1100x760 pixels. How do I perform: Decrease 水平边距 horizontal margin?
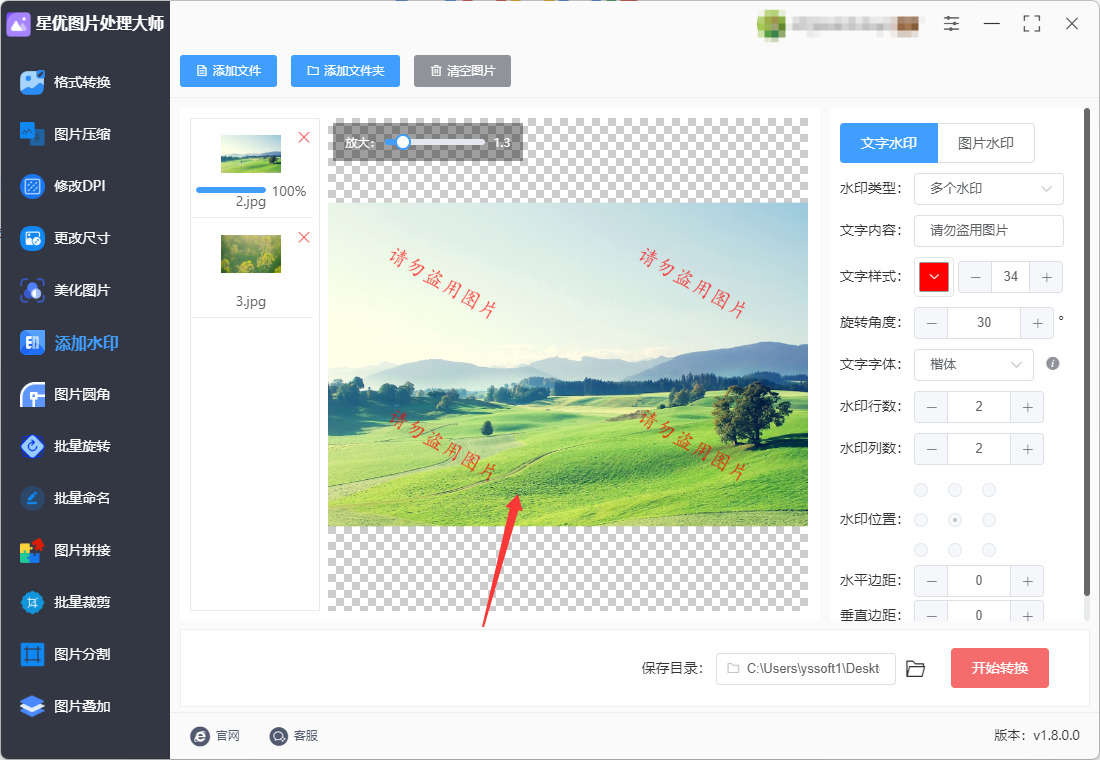click(931, 581)
